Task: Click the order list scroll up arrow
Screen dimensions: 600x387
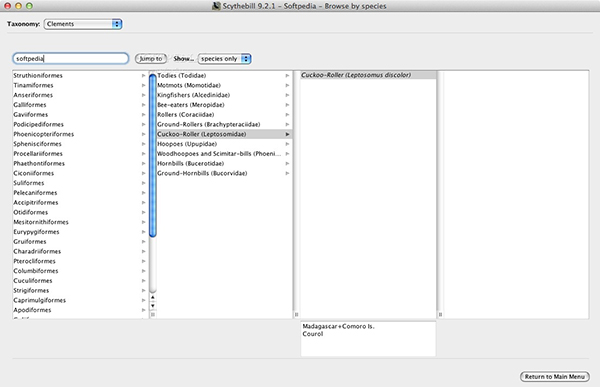Action: click(x=153, y=297)
